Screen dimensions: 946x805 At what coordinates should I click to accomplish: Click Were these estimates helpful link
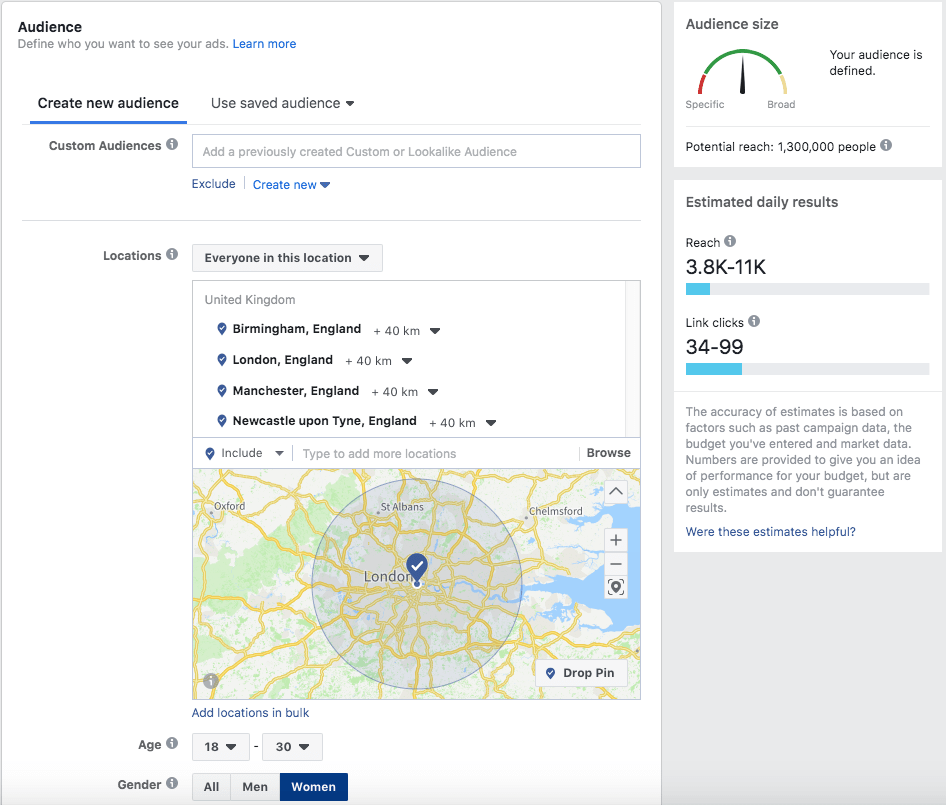click(770, 532)
